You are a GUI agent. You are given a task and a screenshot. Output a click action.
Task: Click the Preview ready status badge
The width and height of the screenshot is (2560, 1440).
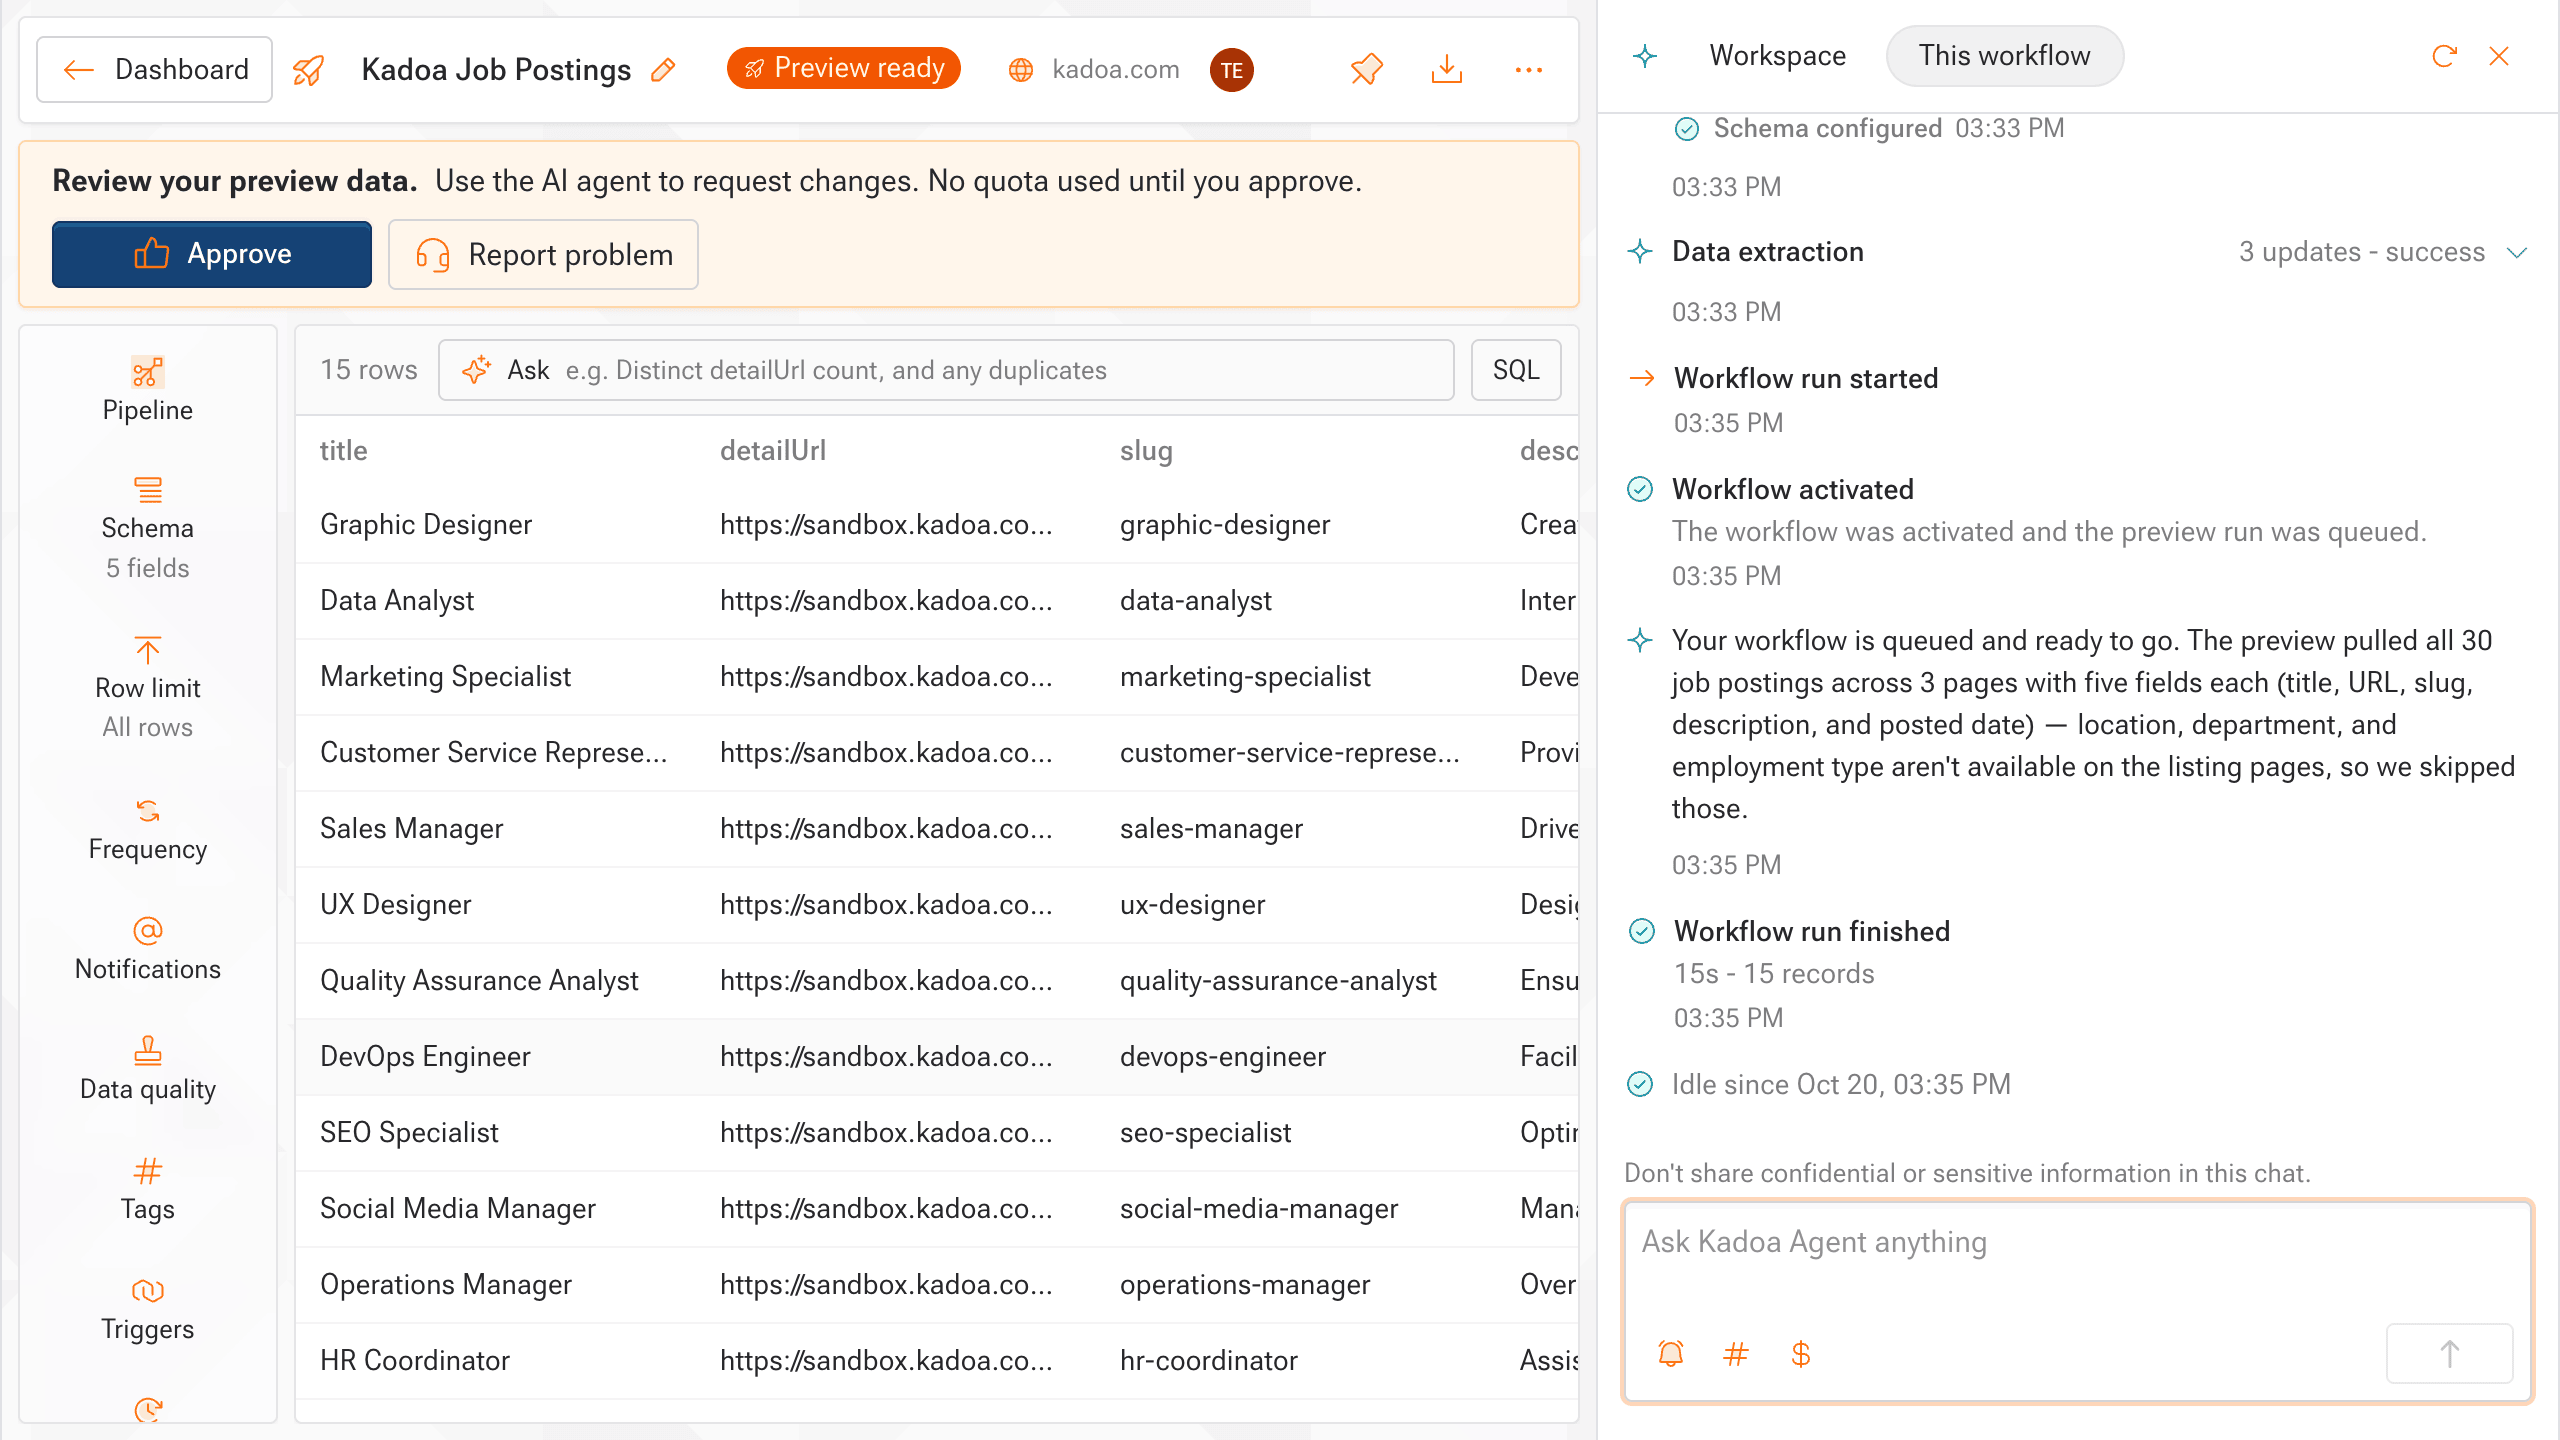pos(843,68)
